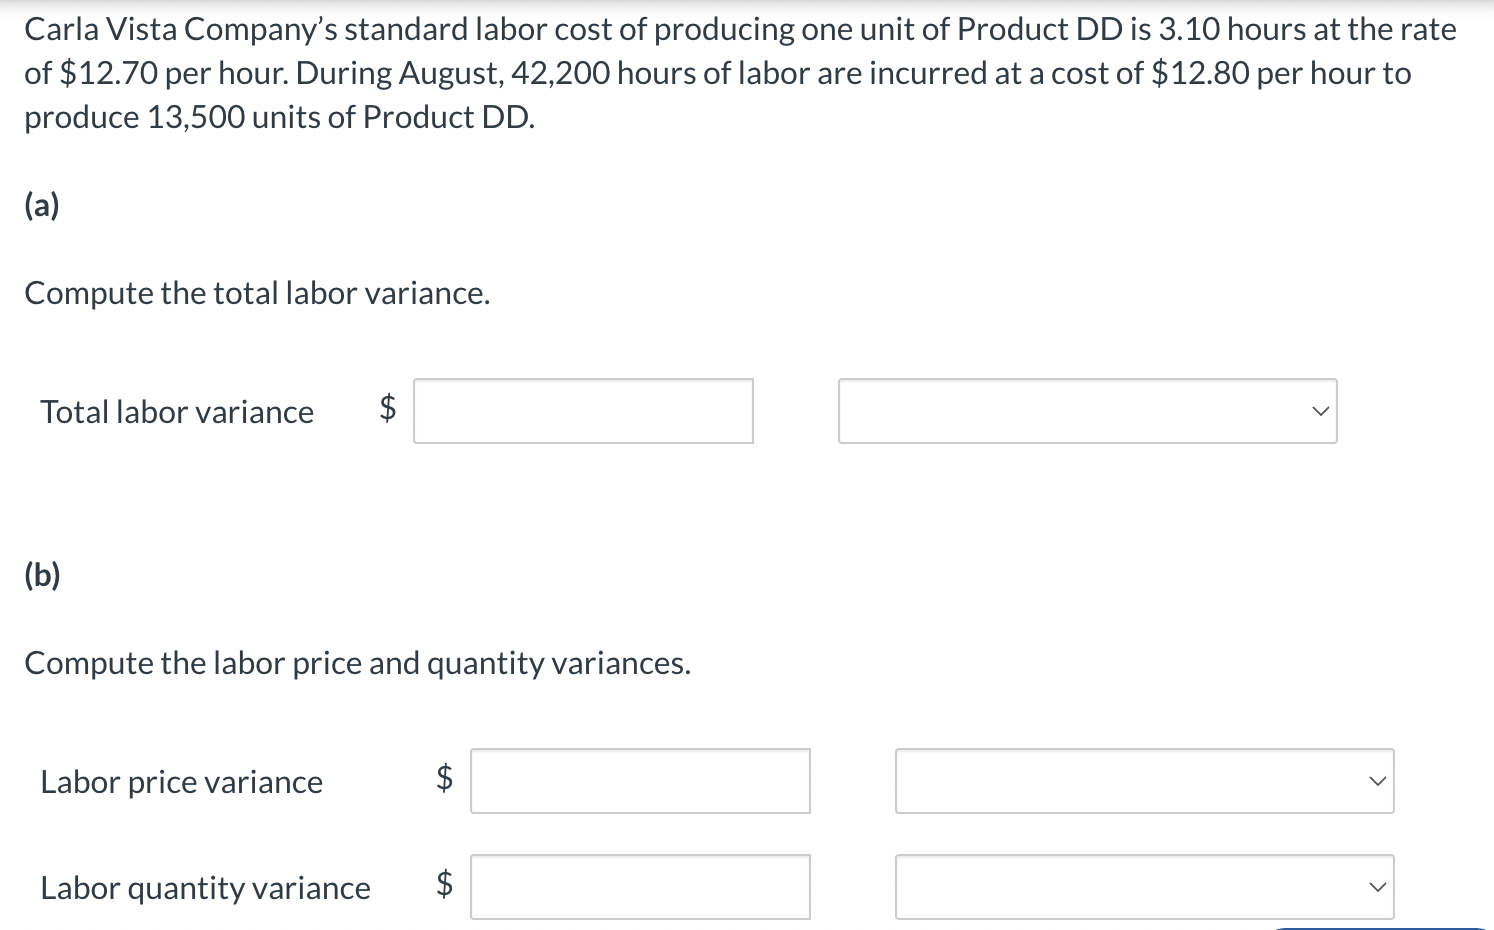
Task: Select the dollar sign beside Labor price variance
Action: pyautogui.click(x=442, y=781)
